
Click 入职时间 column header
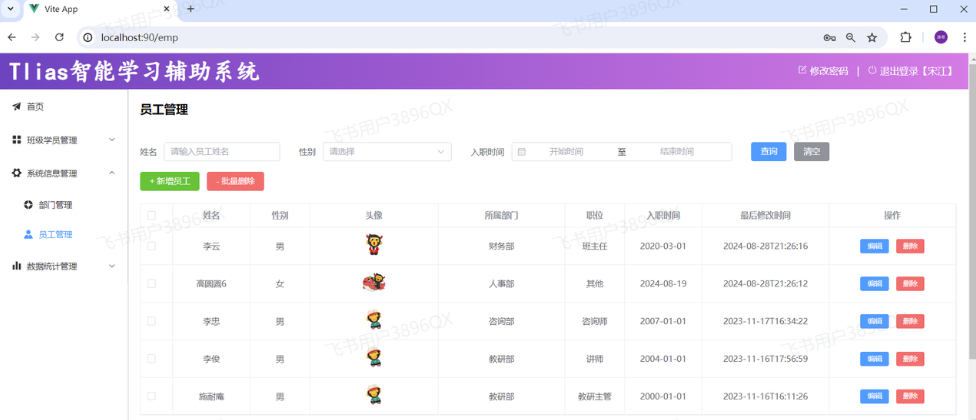coord(663,215)
